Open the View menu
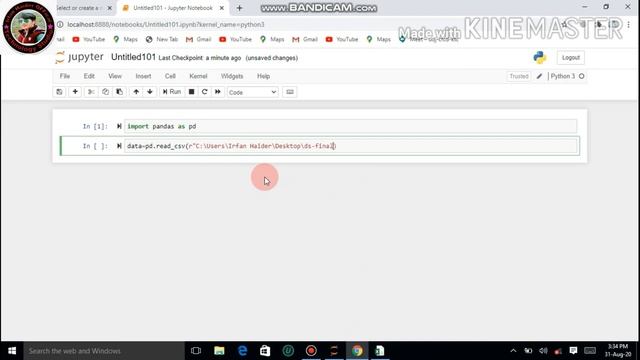Image resolution: width=640 pixels, height=360 pixels. [115, 76]
